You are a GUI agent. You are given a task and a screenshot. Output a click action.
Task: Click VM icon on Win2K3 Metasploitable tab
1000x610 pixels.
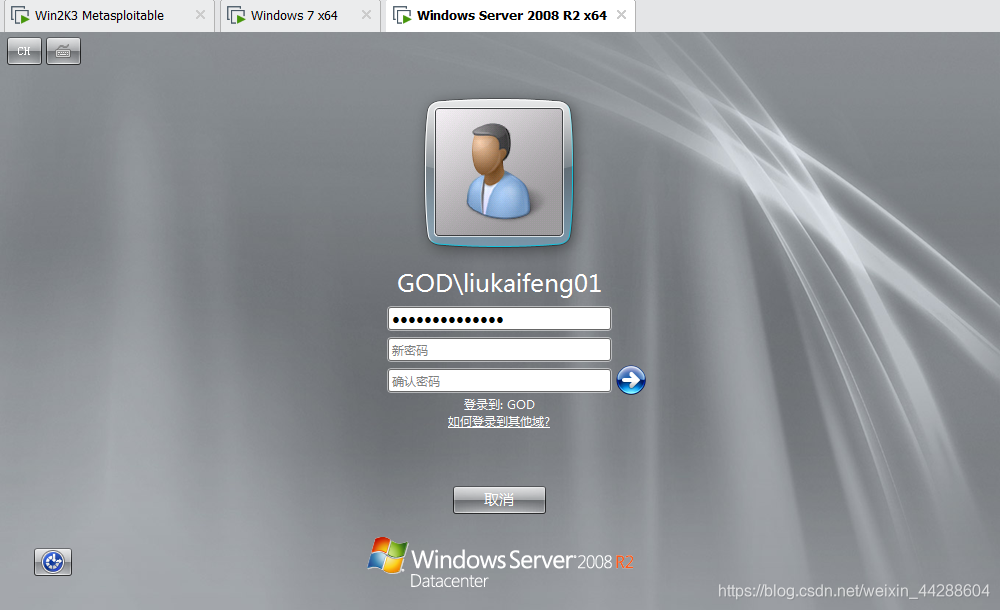click(x=20, y=15)
